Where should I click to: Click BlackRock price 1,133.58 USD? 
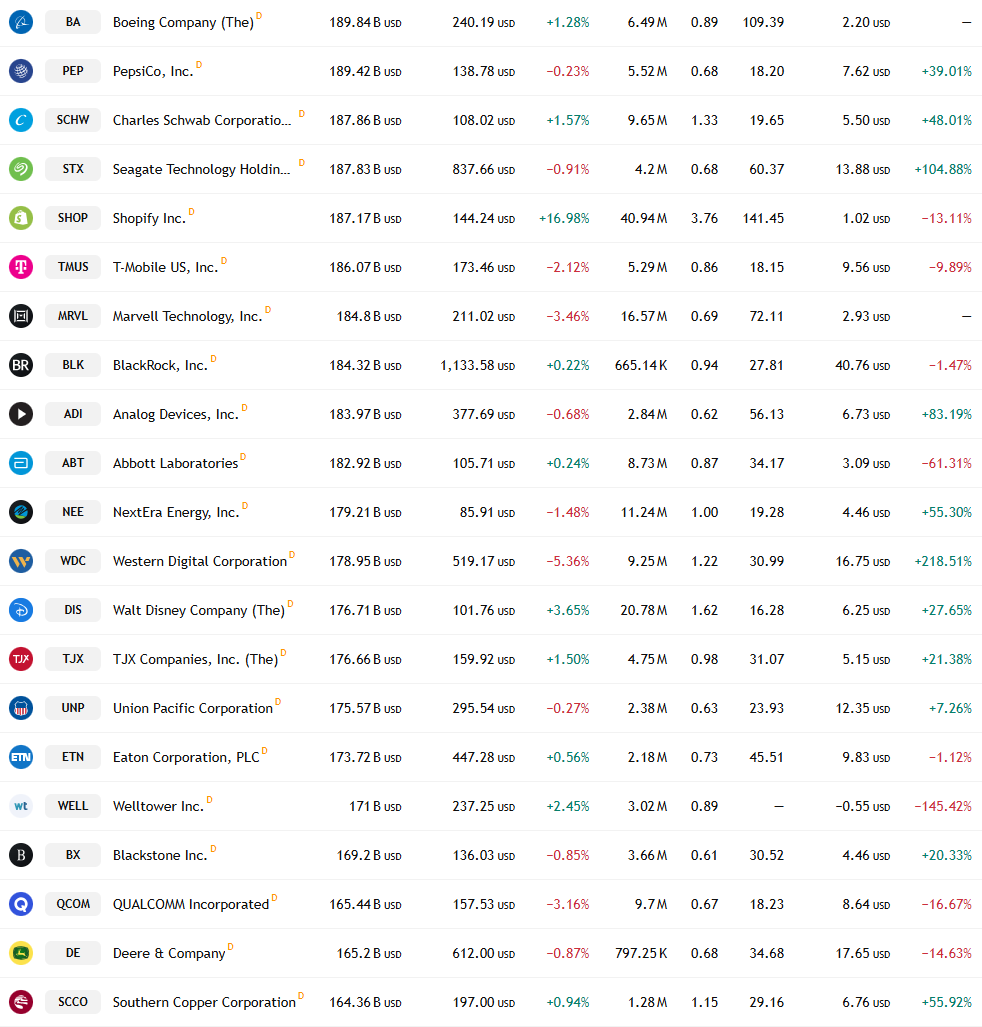coord(478,365)
